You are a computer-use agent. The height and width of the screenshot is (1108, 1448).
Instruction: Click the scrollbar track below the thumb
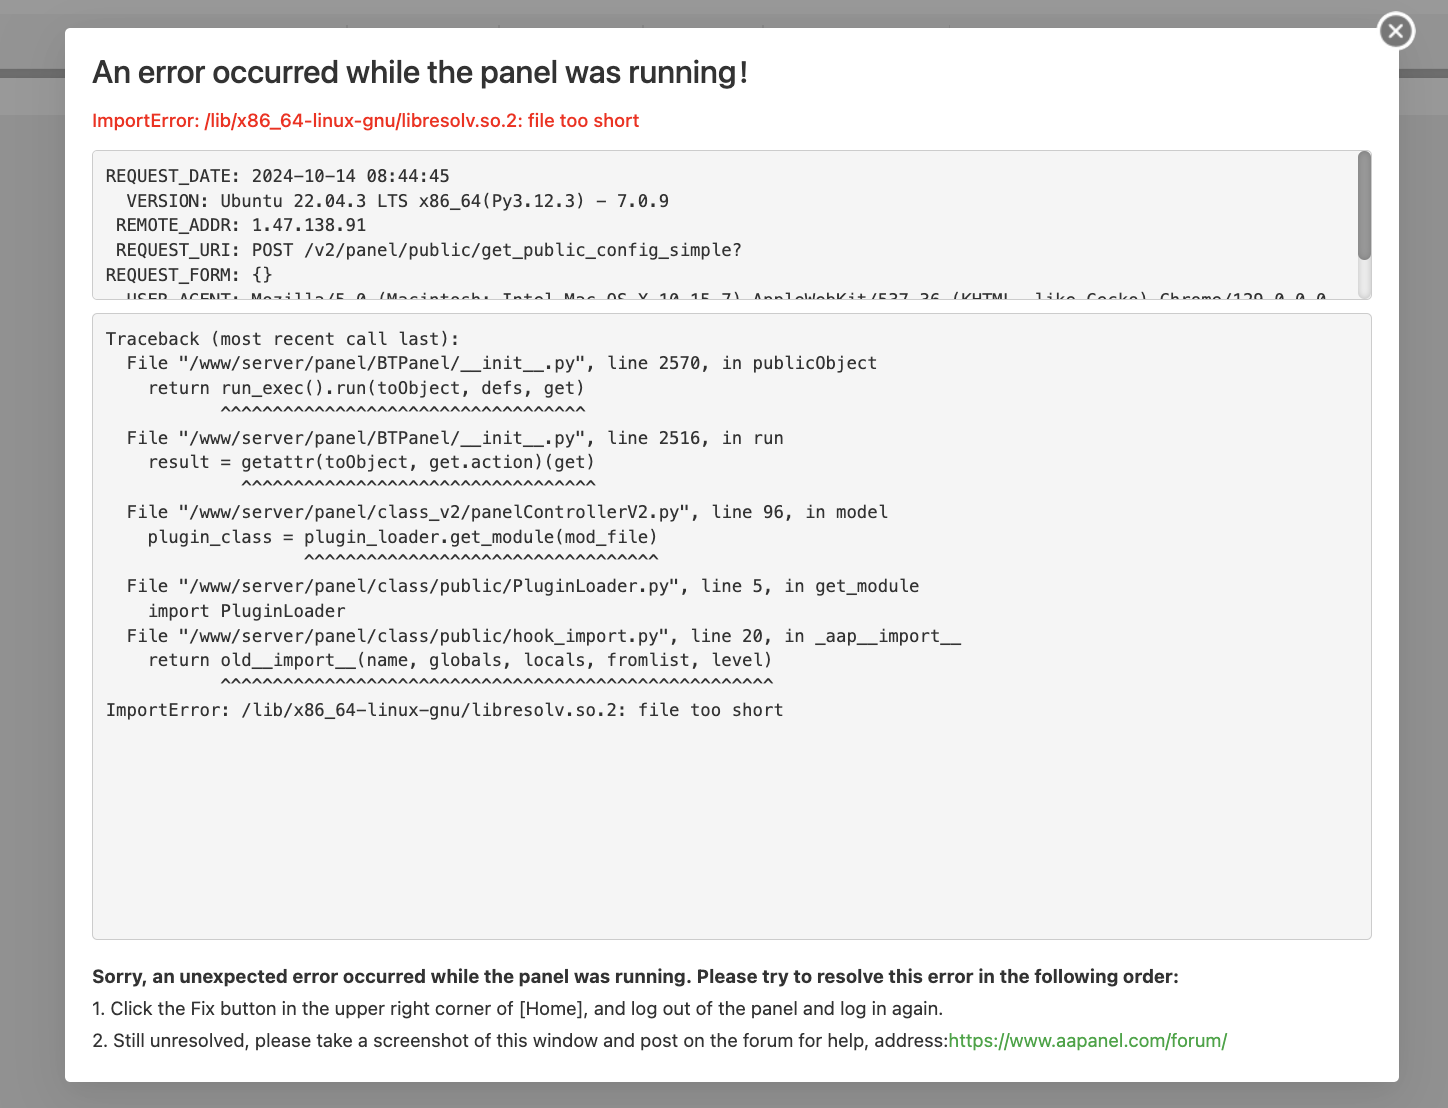coord(1364,280)
